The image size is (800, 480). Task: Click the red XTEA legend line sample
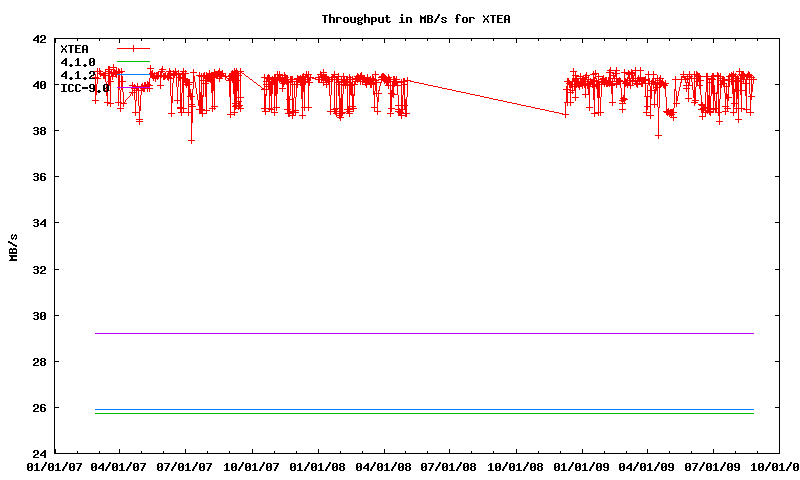coord(133,48)
